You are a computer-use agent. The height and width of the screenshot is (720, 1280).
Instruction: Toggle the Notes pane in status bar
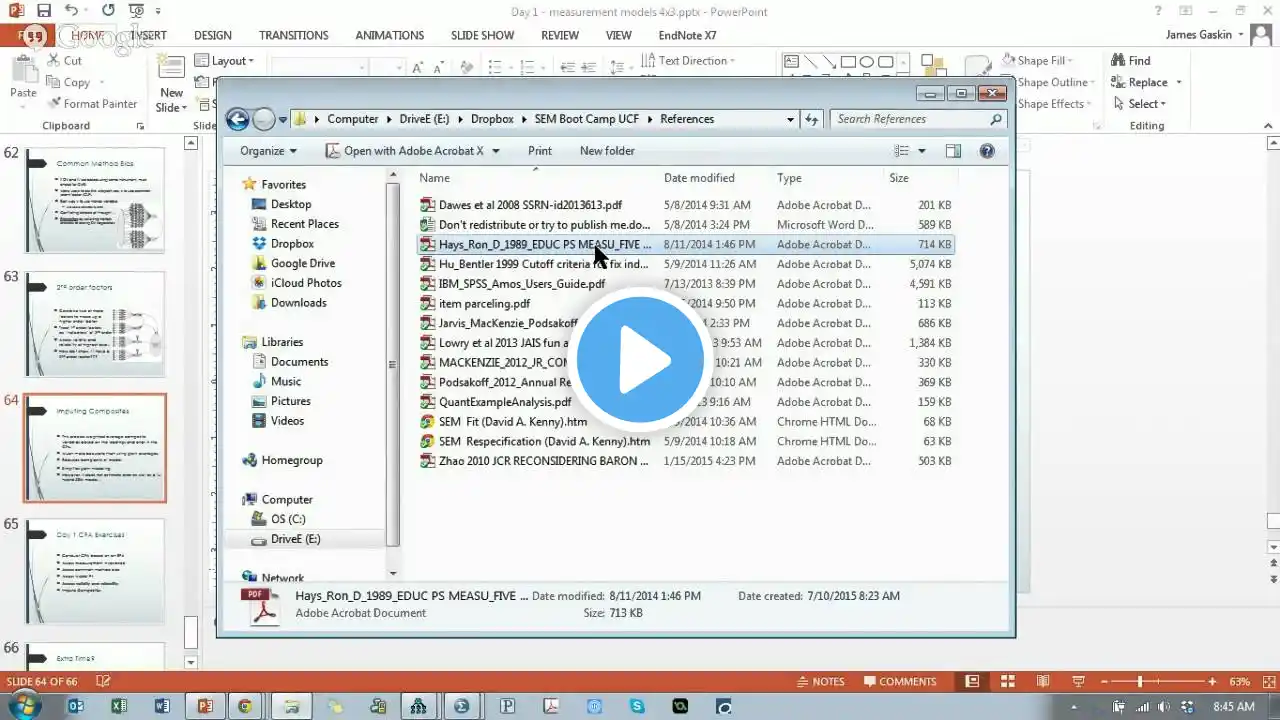tap(820, 682)
